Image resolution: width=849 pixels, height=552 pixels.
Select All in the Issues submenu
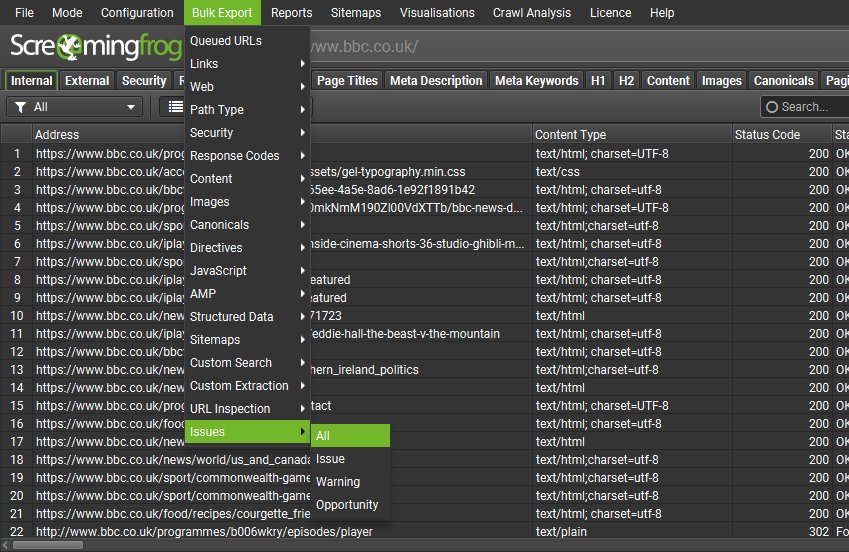click(x=350, y=436)
